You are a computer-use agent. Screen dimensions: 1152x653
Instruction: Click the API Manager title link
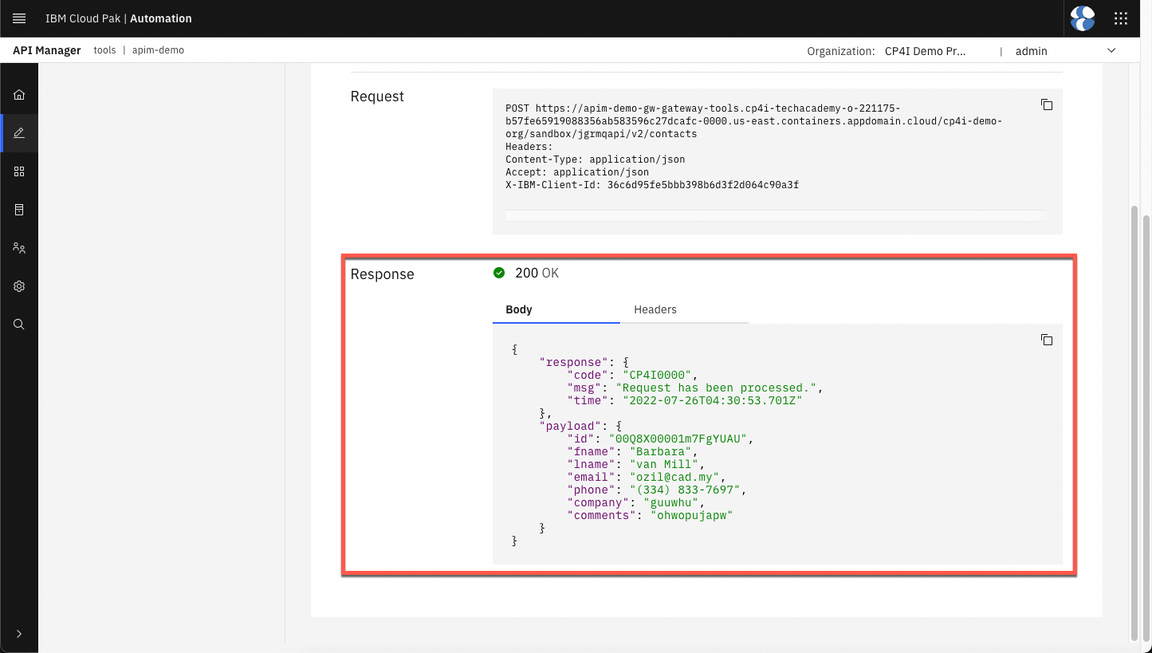[x=47, y=50]
